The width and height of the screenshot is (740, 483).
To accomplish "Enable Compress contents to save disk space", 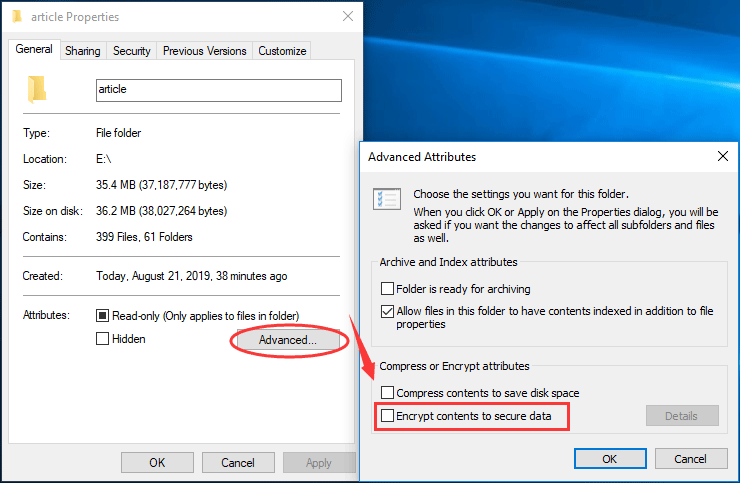I will coord(387,392).
